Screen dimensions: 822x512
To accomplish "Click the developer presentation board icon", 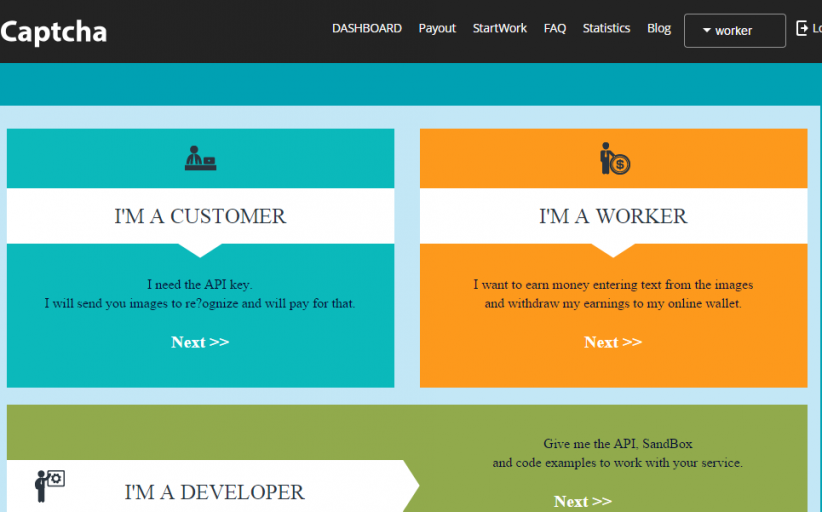I will [x=50, y=485].
